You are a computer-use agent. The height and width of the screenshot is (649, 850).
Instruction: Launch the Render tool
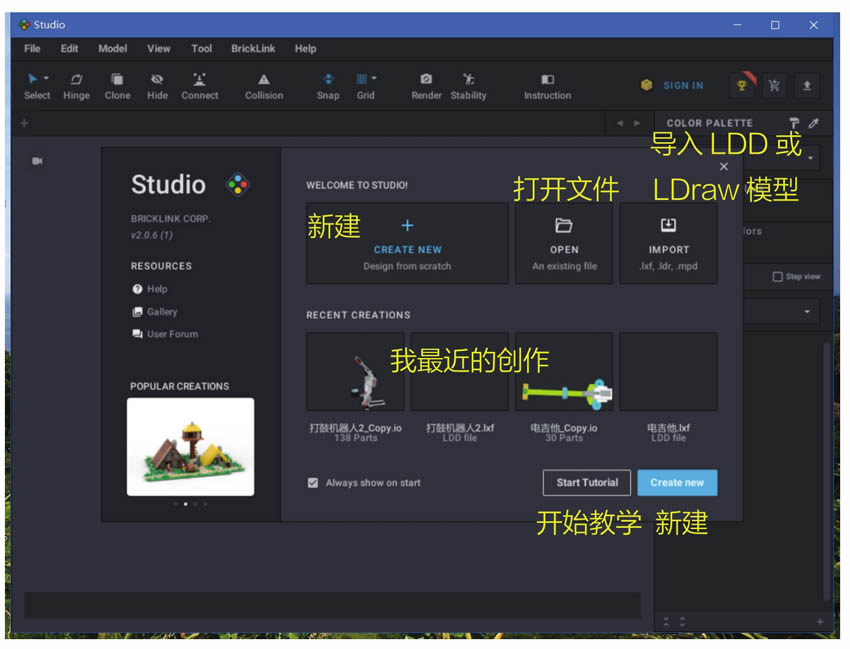[426, 86]
